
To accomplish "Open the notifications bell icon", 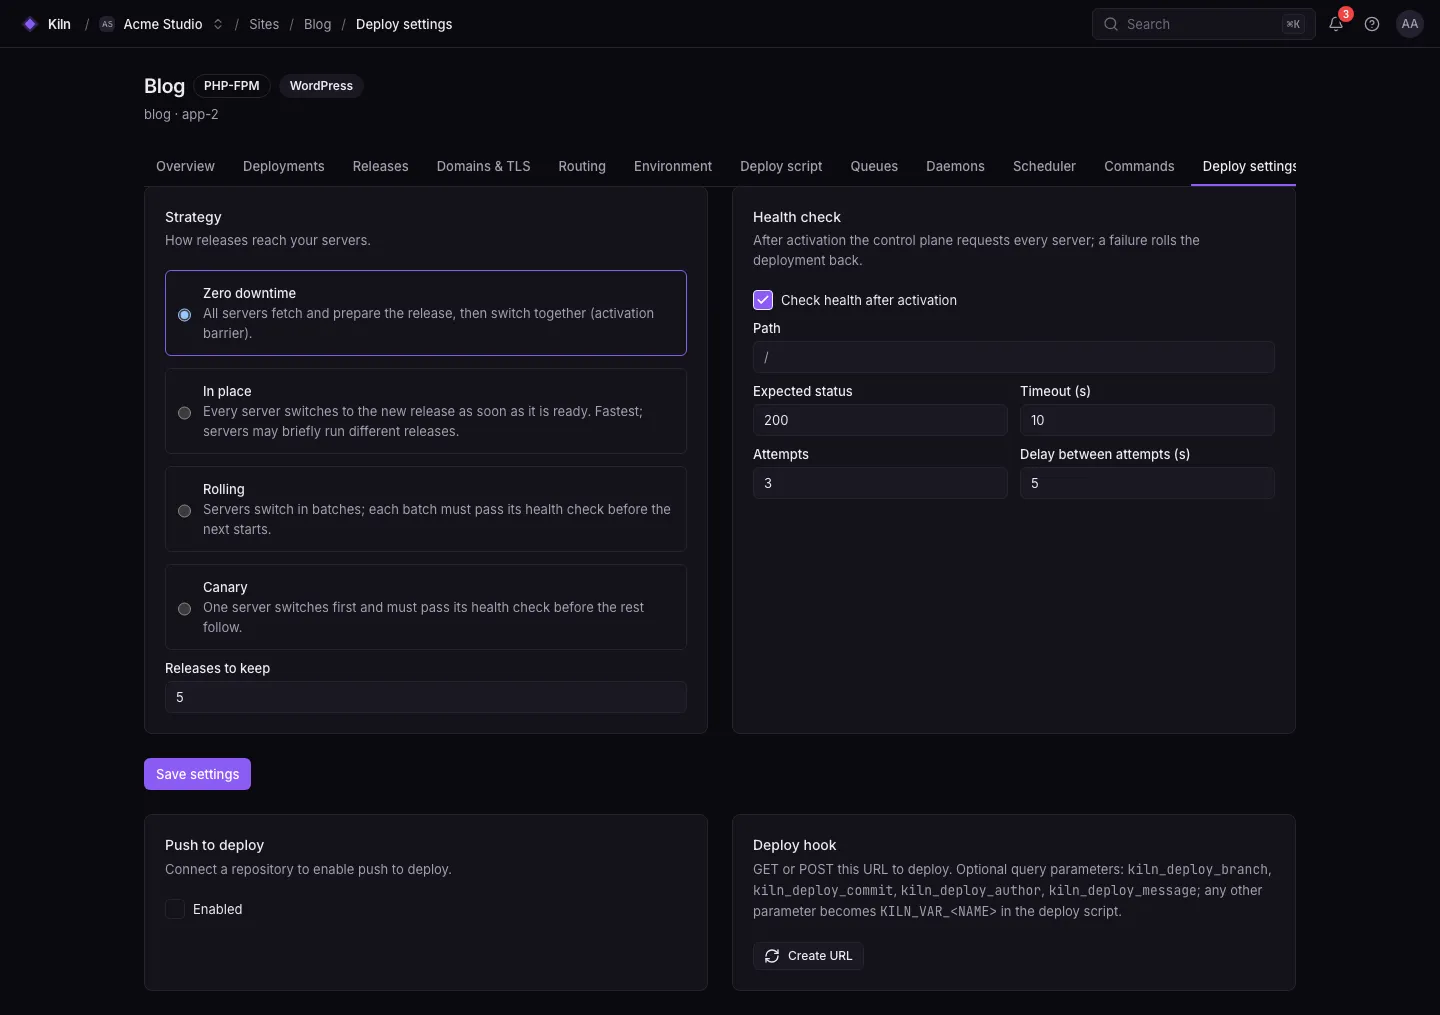I will (x=1336, y=24).
